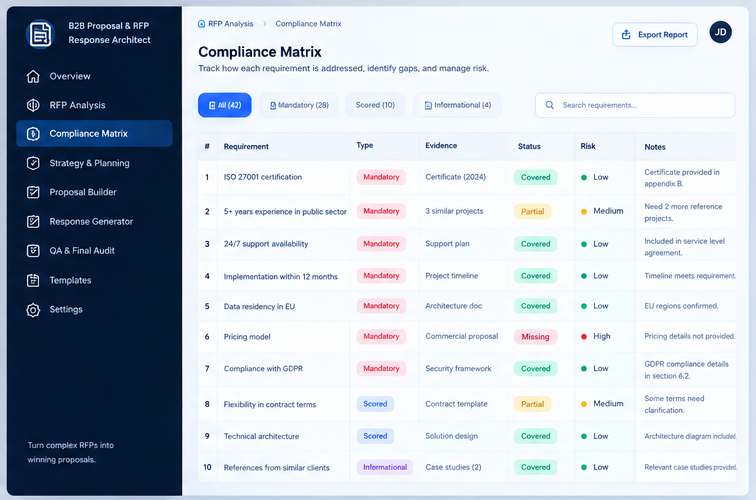Click the QA & Final Audit icon
Screen dimensions: 756x500
click(33, 251)
